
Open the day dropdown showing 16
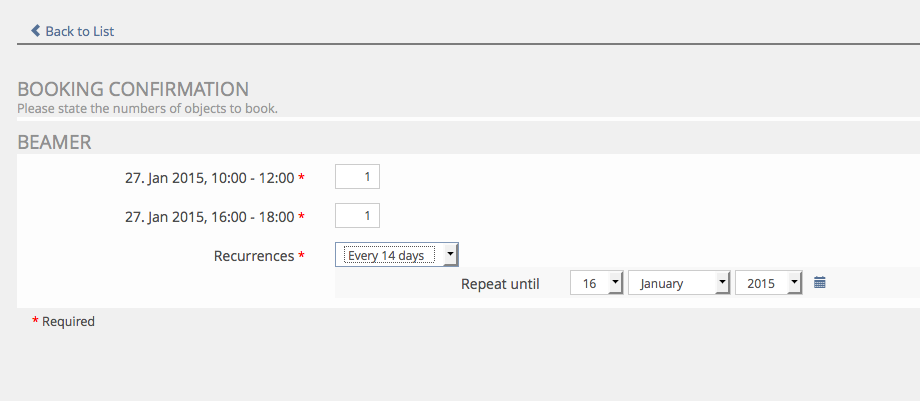[x=590, y=283]
